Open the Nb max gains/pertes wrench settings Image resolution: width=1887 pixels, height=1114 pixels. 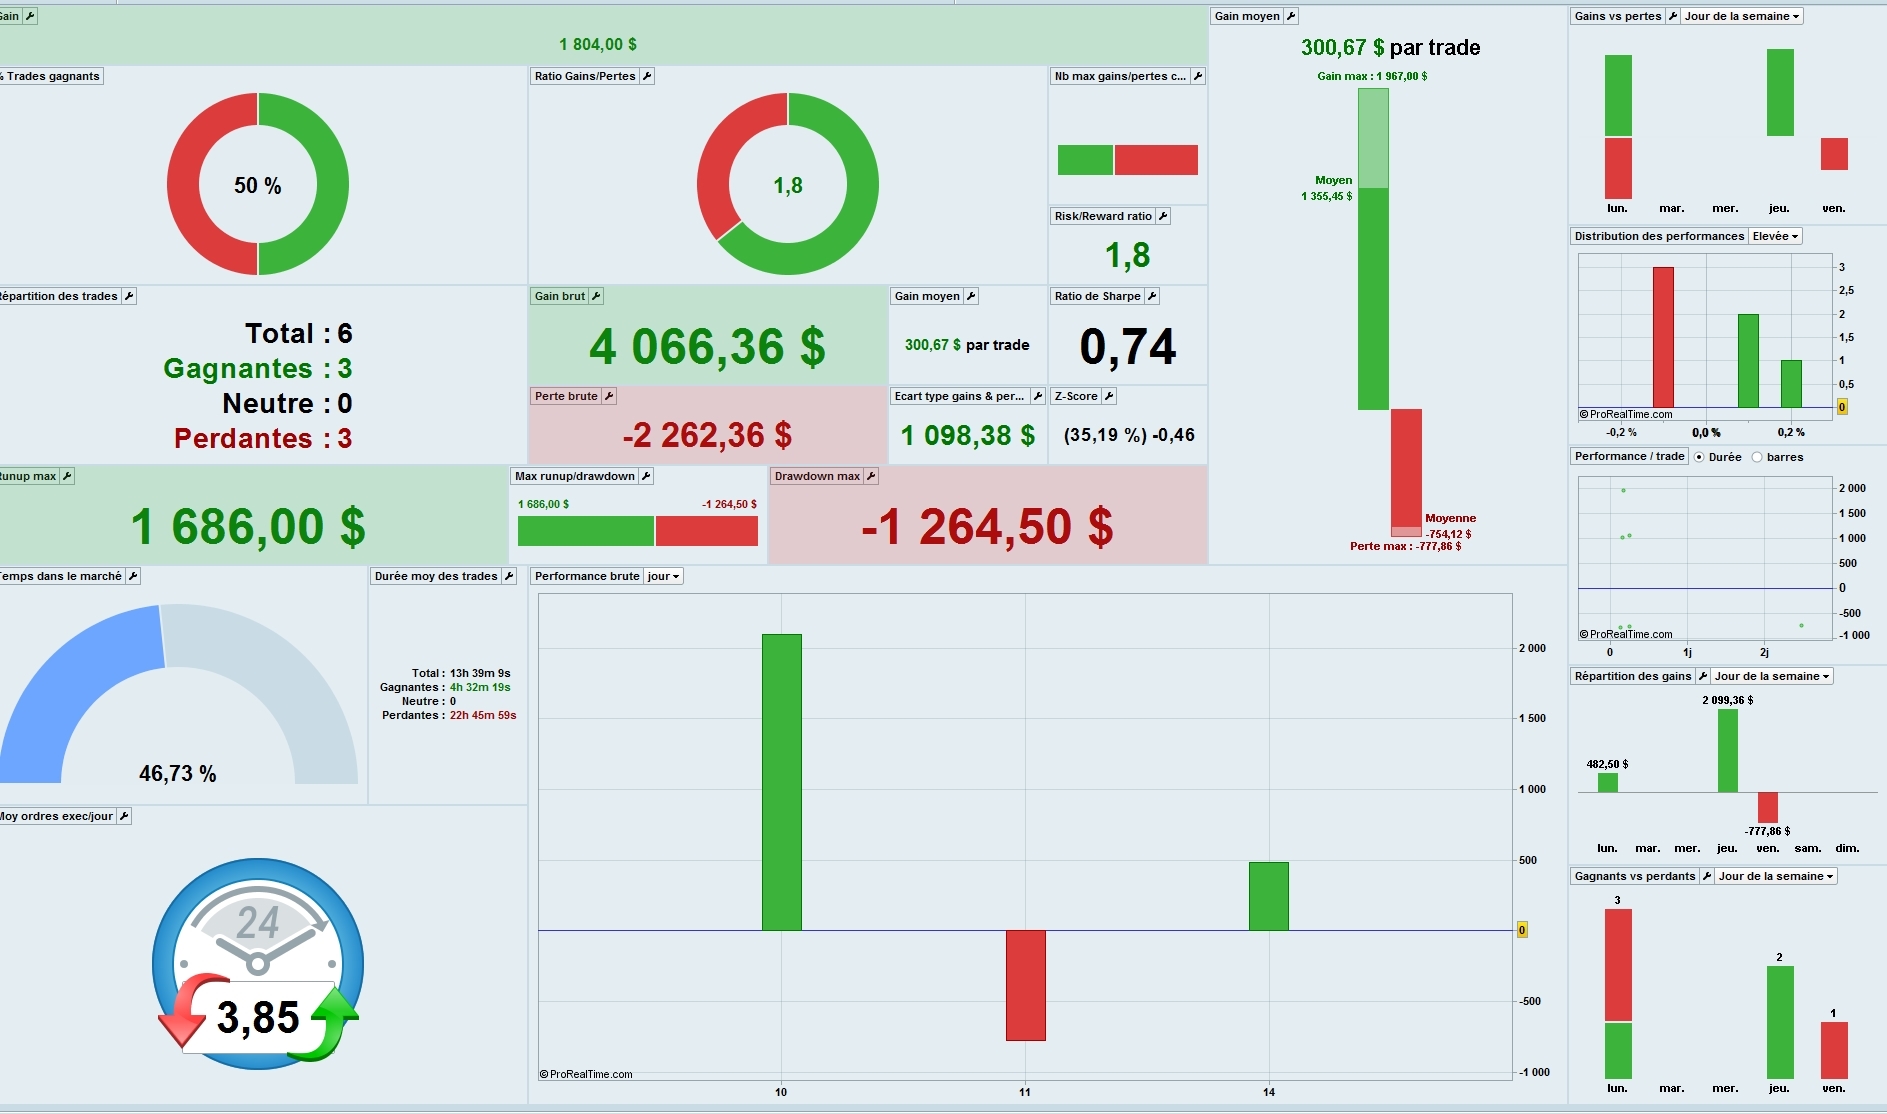(x=1198, y=76)
